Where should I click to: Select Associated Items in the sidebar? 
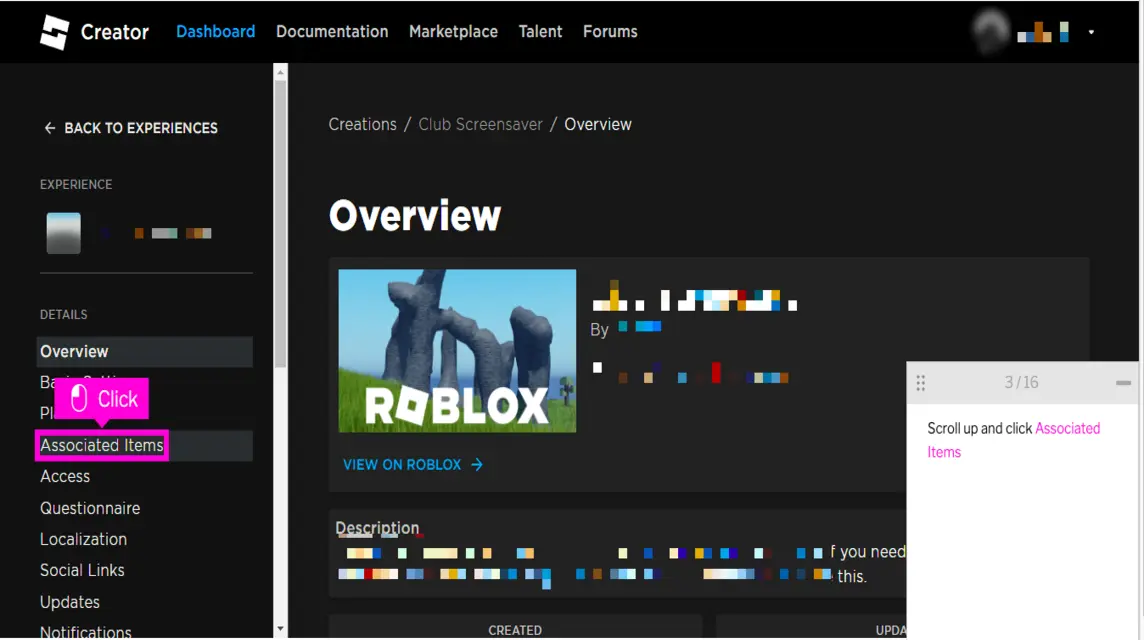102,445
